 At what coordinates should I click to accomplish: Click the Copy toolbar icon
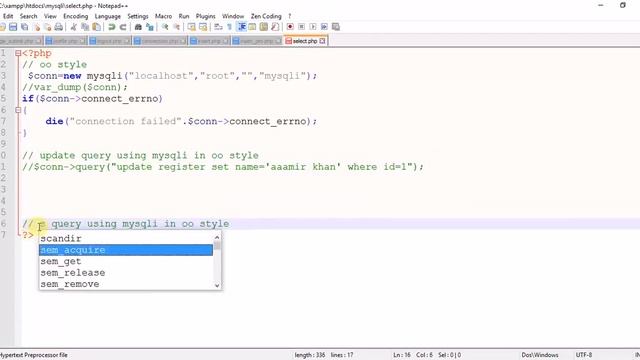85,27
